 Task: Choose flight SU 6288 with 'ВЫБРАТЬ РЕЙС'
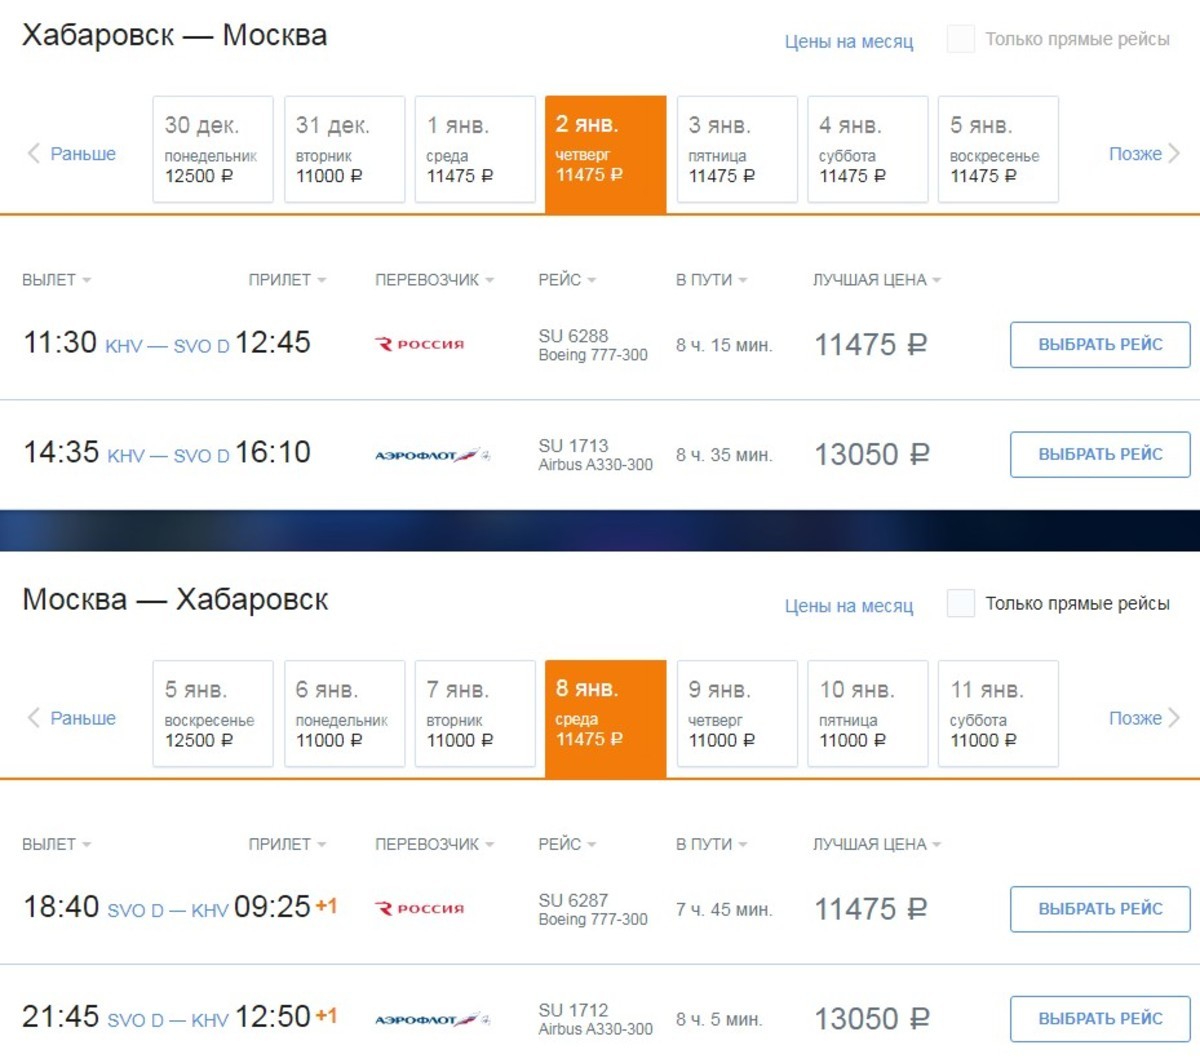click(1100, 345)
